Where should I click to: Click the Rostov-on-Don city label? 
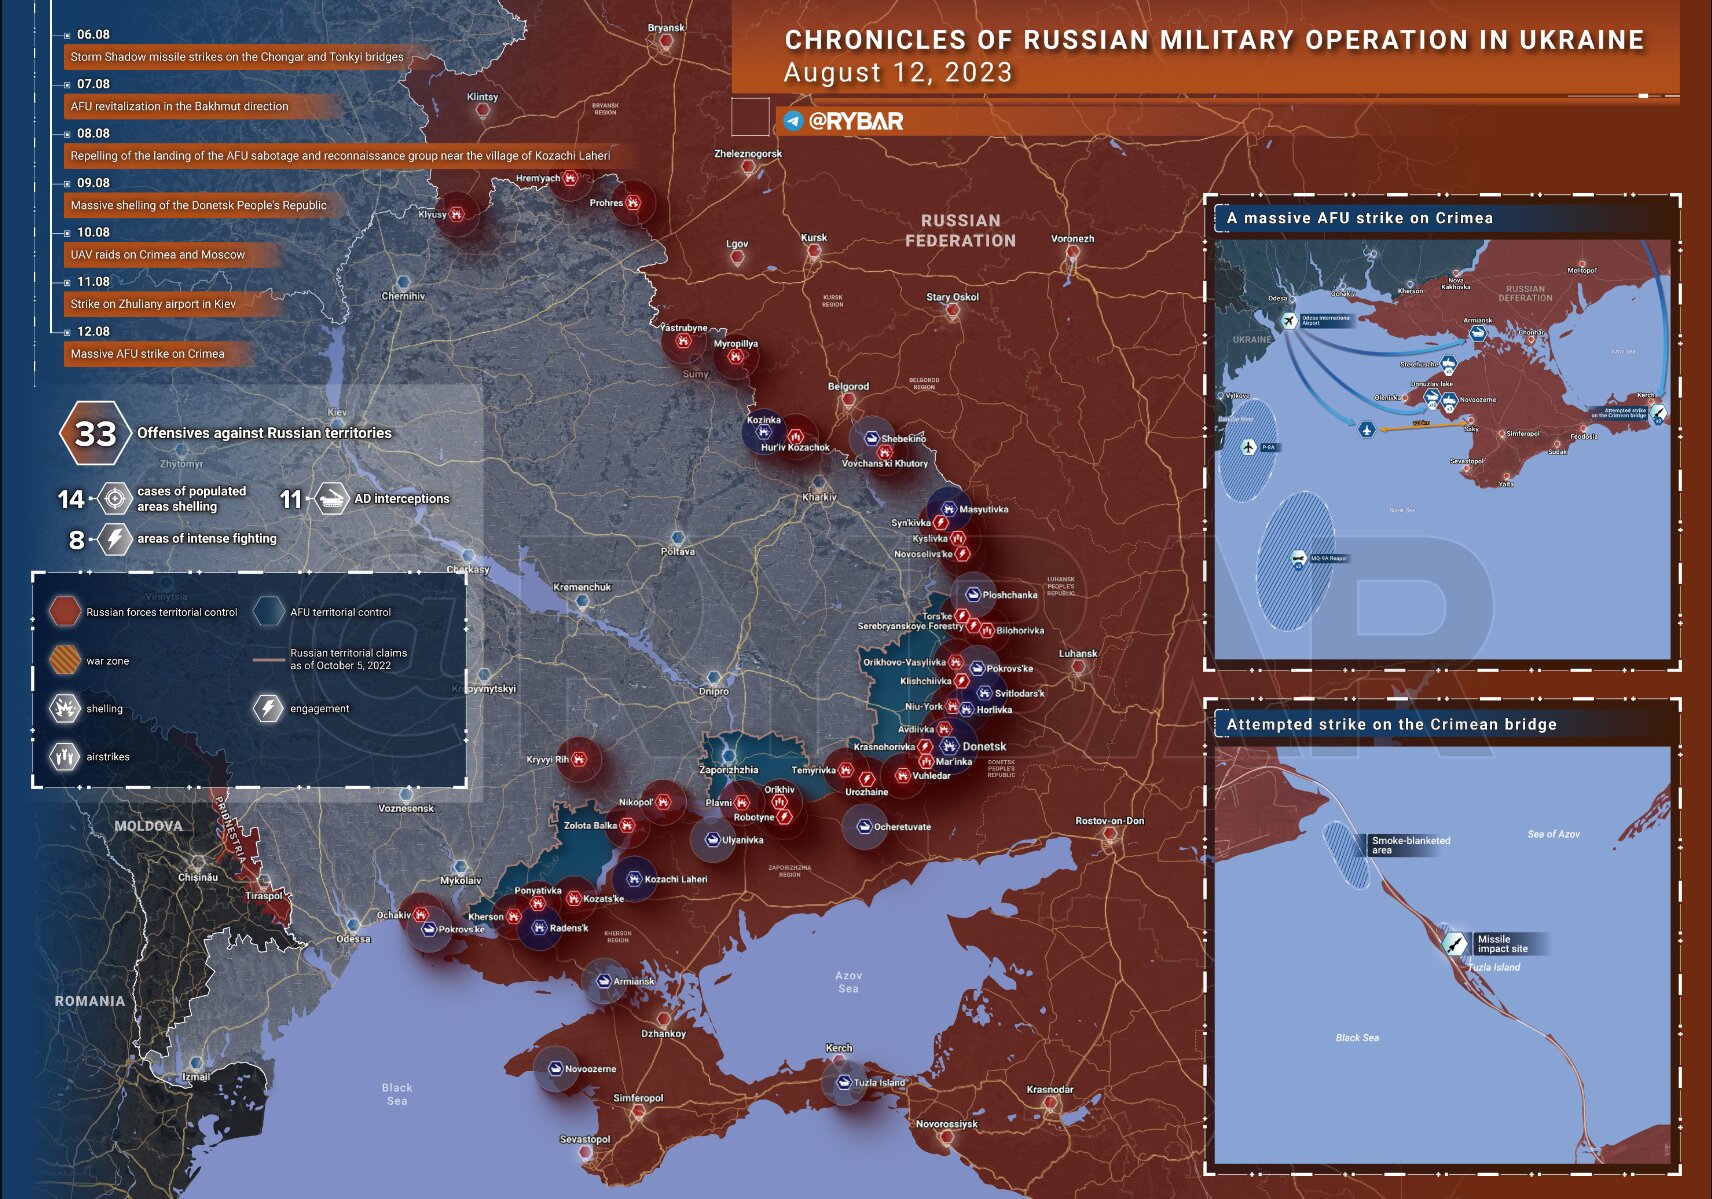[x=1110, y=821]
